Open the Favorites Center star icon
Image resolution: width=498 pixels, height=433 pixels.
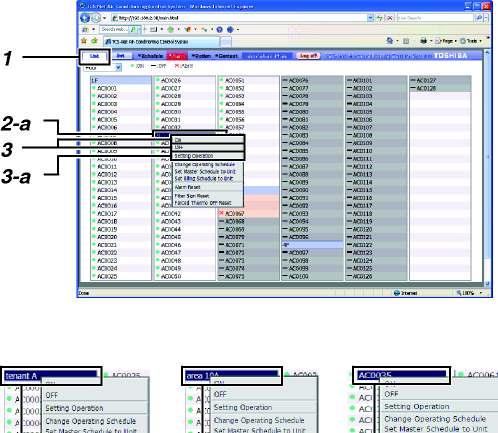[x=84, y=41]
